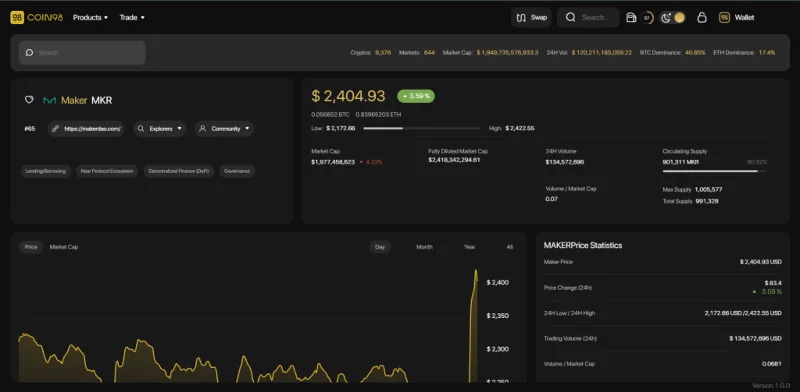The height and width of the screenshot is (392, 800).
Task: Click the Markets 644 value
Action: 430,53
